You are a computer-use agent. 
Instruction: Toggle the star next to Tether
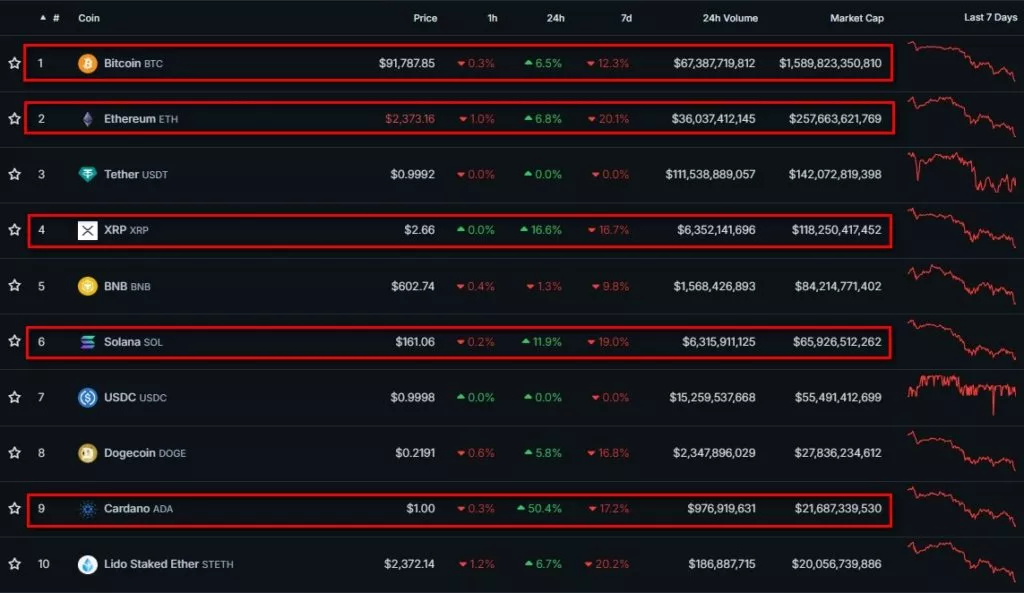pyautogui.click(x=14, y=175)
